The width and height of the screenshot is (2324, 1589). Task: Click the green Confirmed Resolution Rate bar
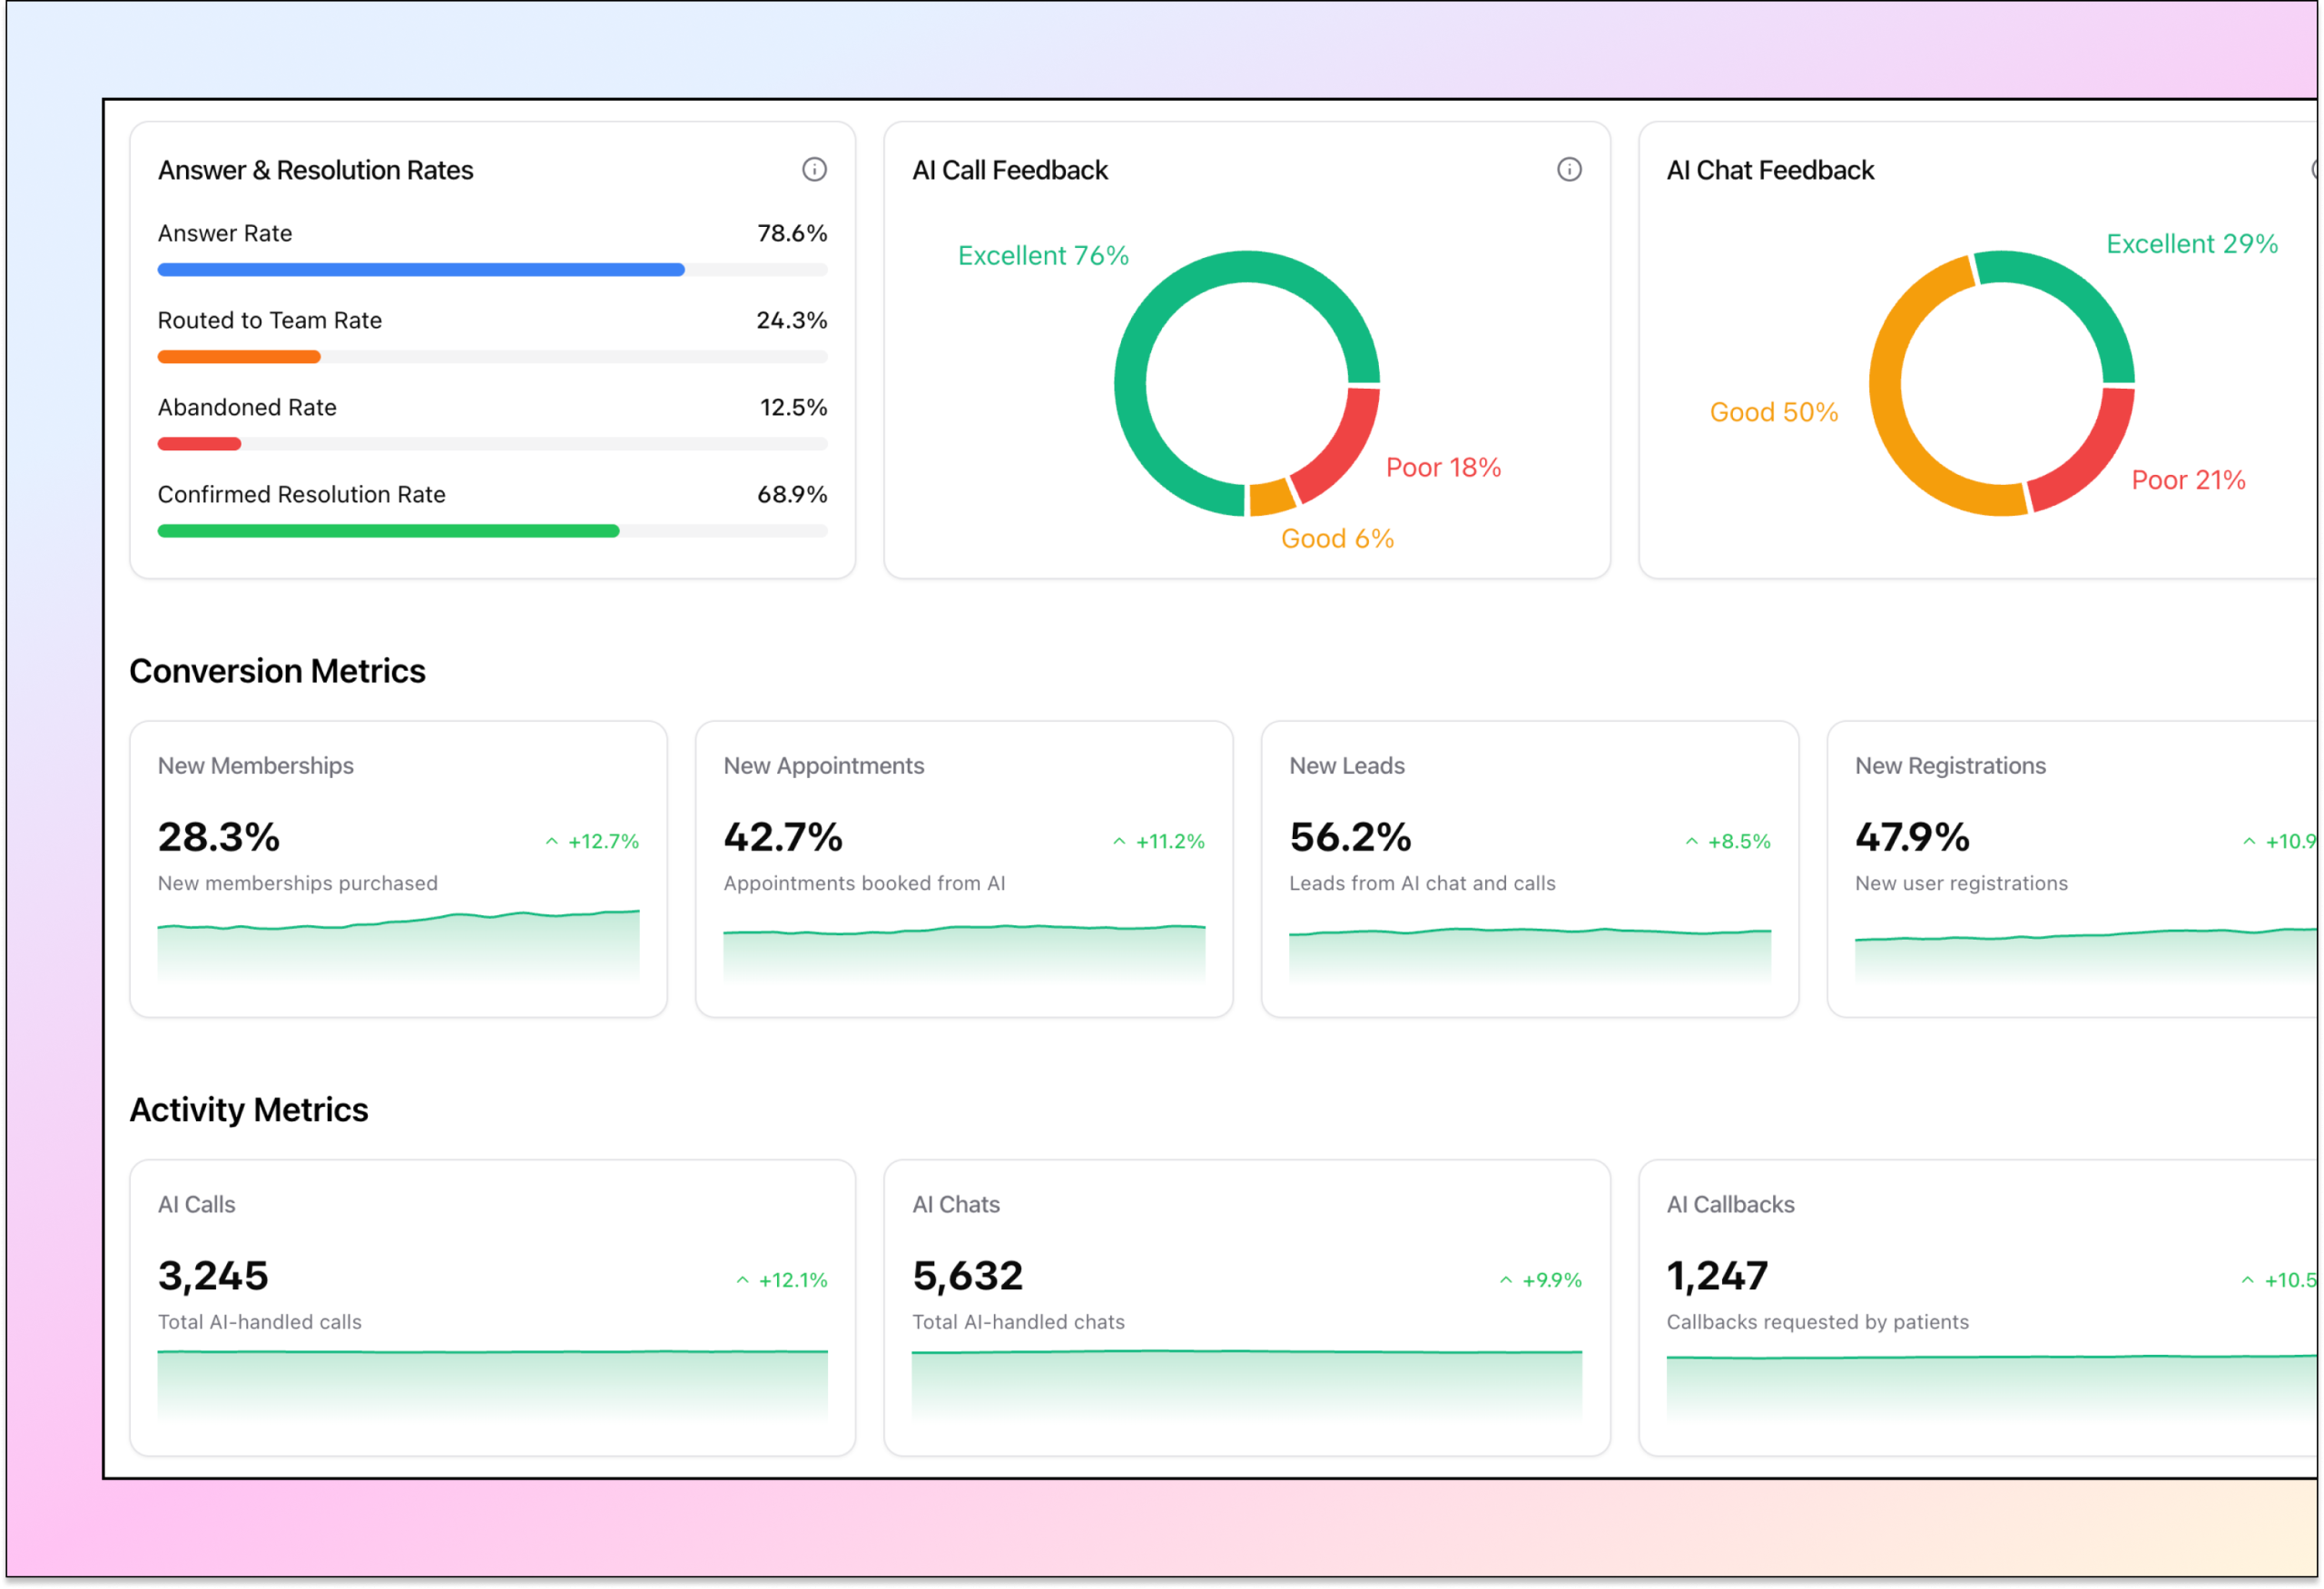pos(388,531)
